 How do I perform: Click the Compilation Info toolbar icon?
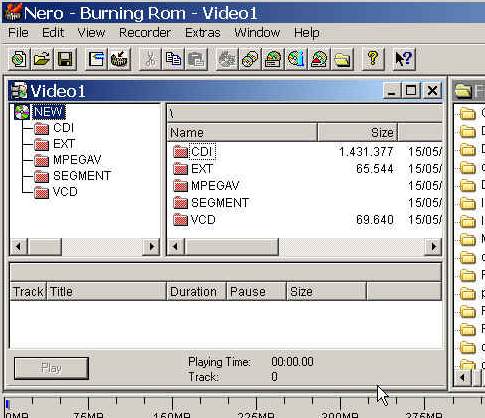point(96,59)
